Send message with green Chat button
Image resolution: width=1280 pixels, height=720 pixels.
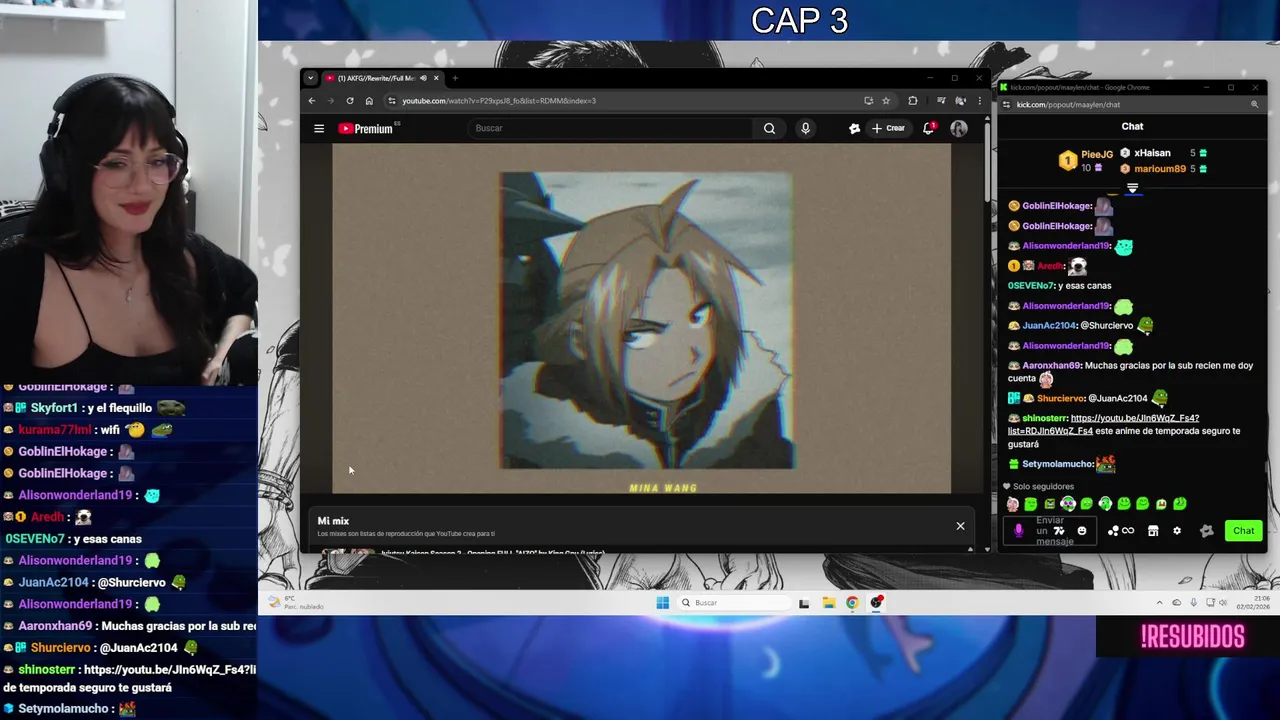[1243, 531]
